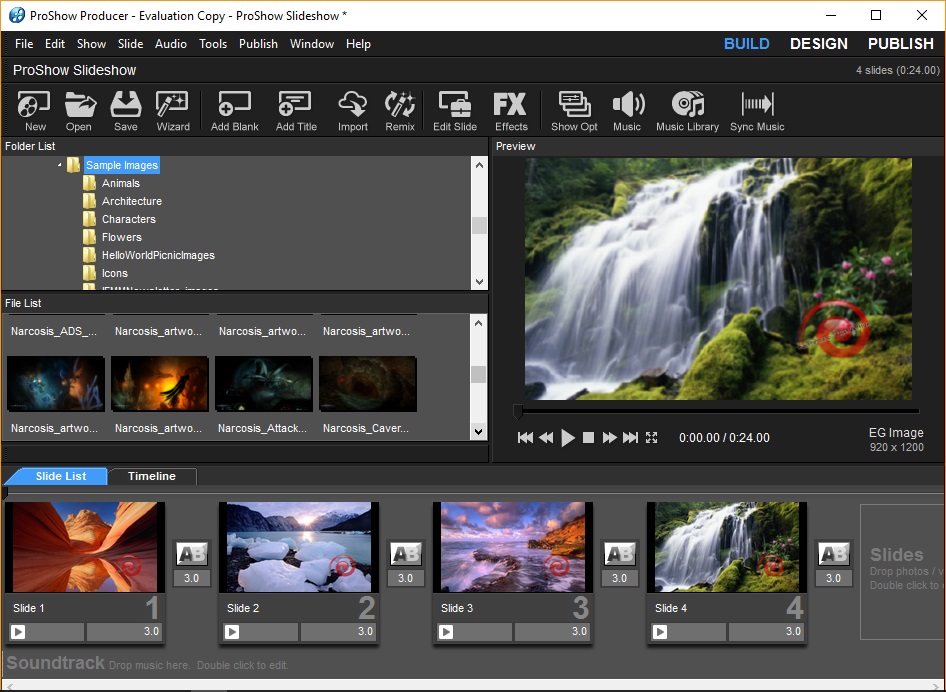Switch to the Timeline tab

click(x=152, y=476)
